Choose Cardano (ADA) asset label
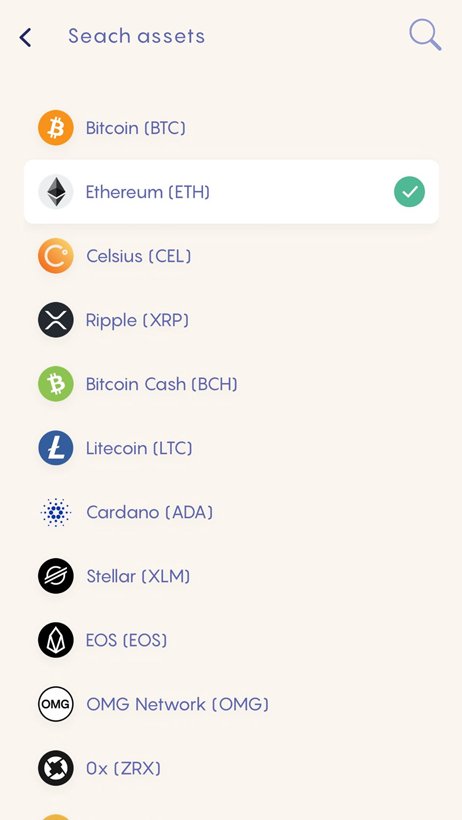462x820 pixels. pyautogui.click(x=150, y=512)
